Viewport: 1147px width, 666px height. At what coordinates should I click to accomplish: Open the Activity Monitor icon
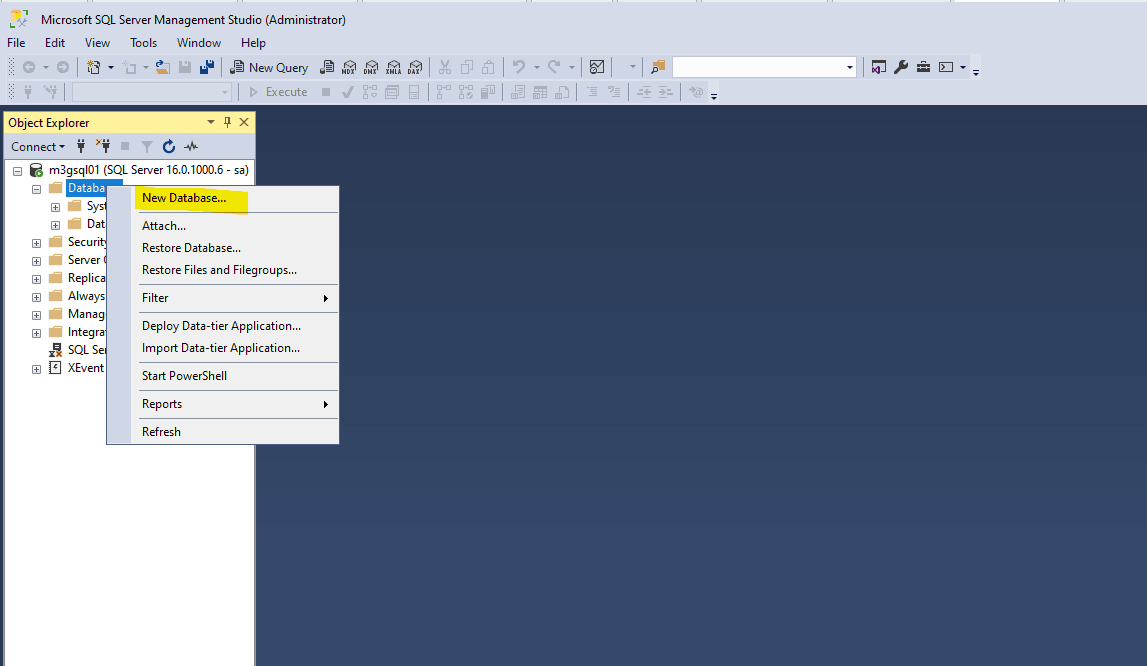[597, 67]
